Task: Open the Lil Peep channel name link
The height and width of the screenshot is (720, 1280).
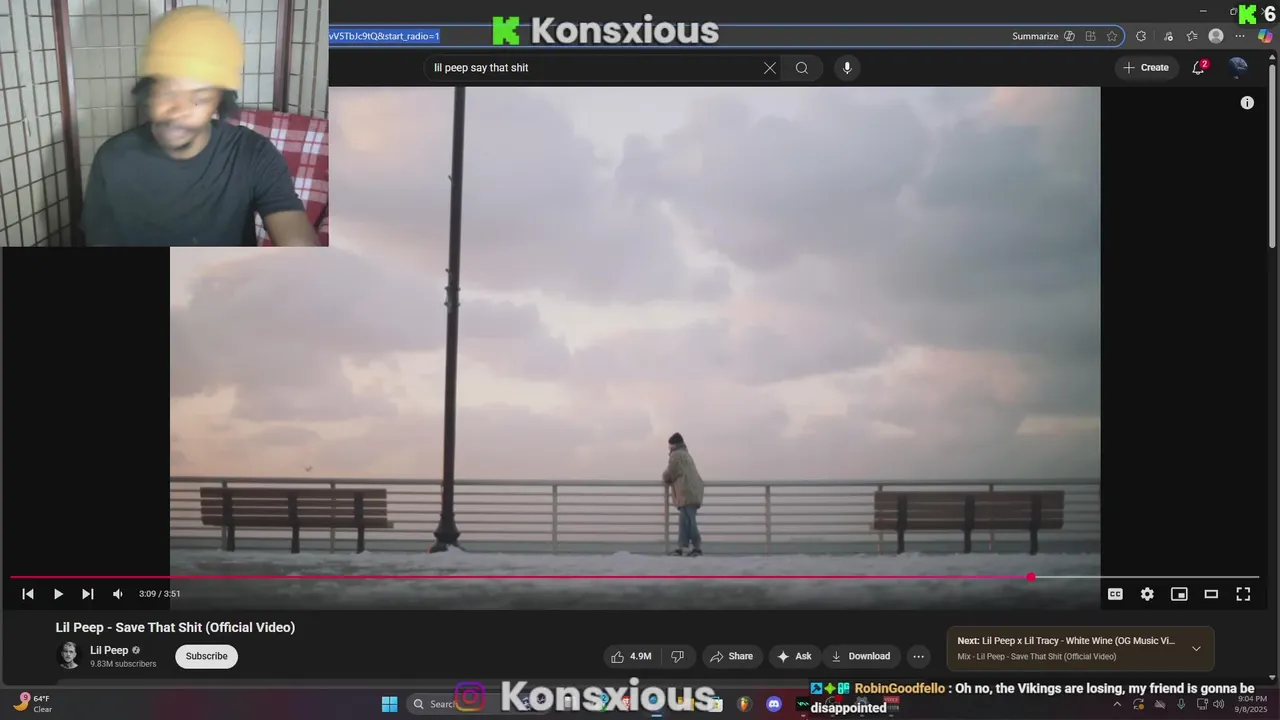Action: point(109,650)
